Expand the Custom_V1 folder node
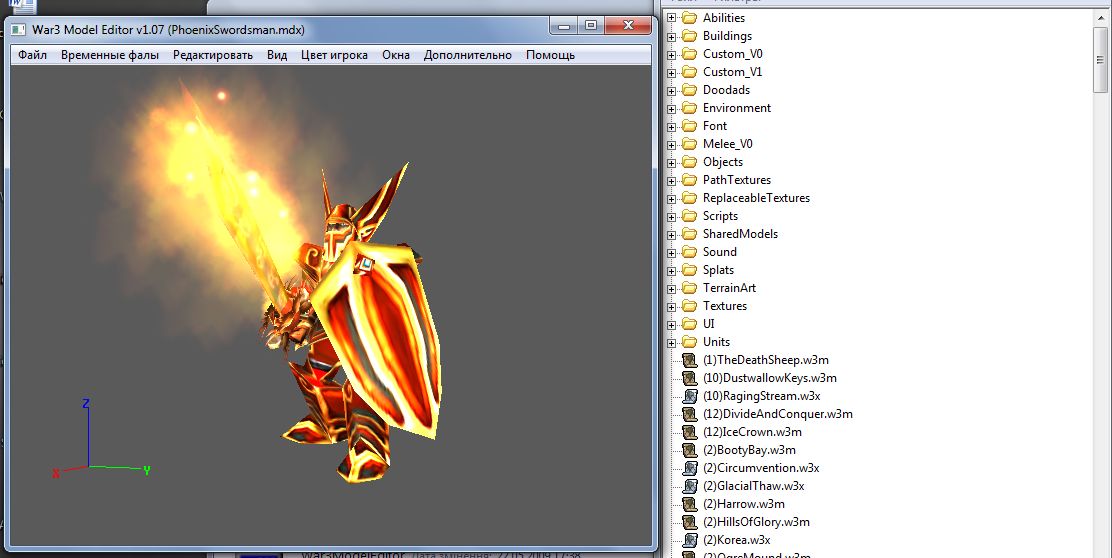Viewport: 1112px width, 558px height. pyautogui.click(x=671, y=72)
